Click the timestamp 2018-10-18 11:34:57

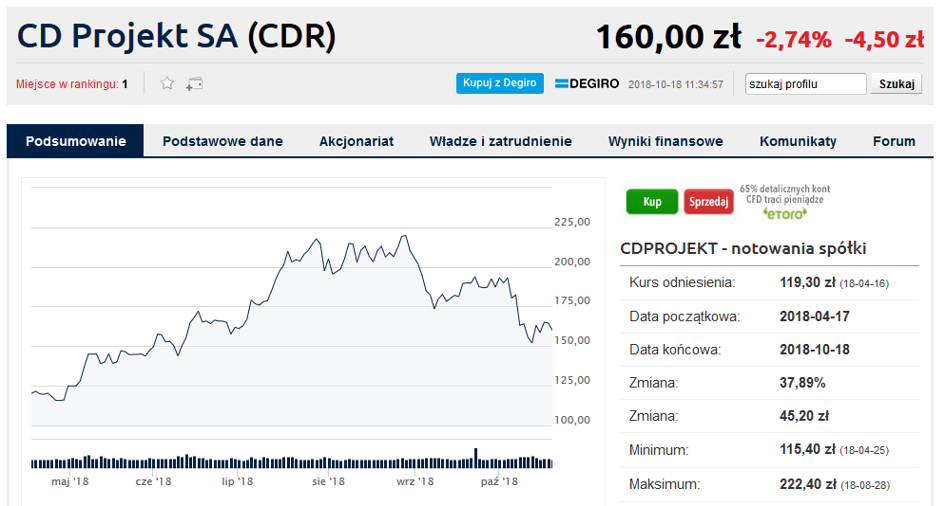676,84
